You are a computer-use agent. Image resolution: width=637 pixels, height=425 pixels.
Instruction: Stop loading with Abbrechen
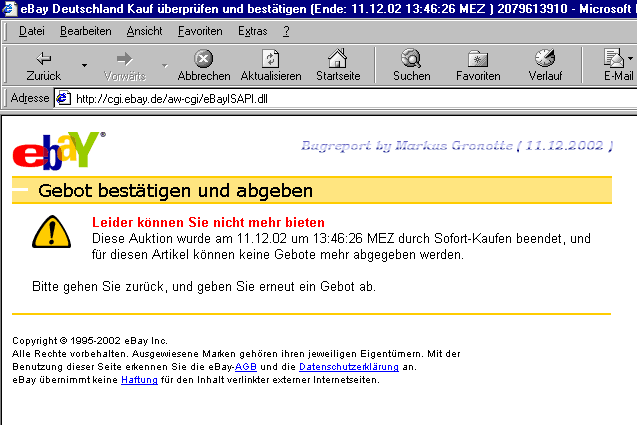click(x=204, y=65)
